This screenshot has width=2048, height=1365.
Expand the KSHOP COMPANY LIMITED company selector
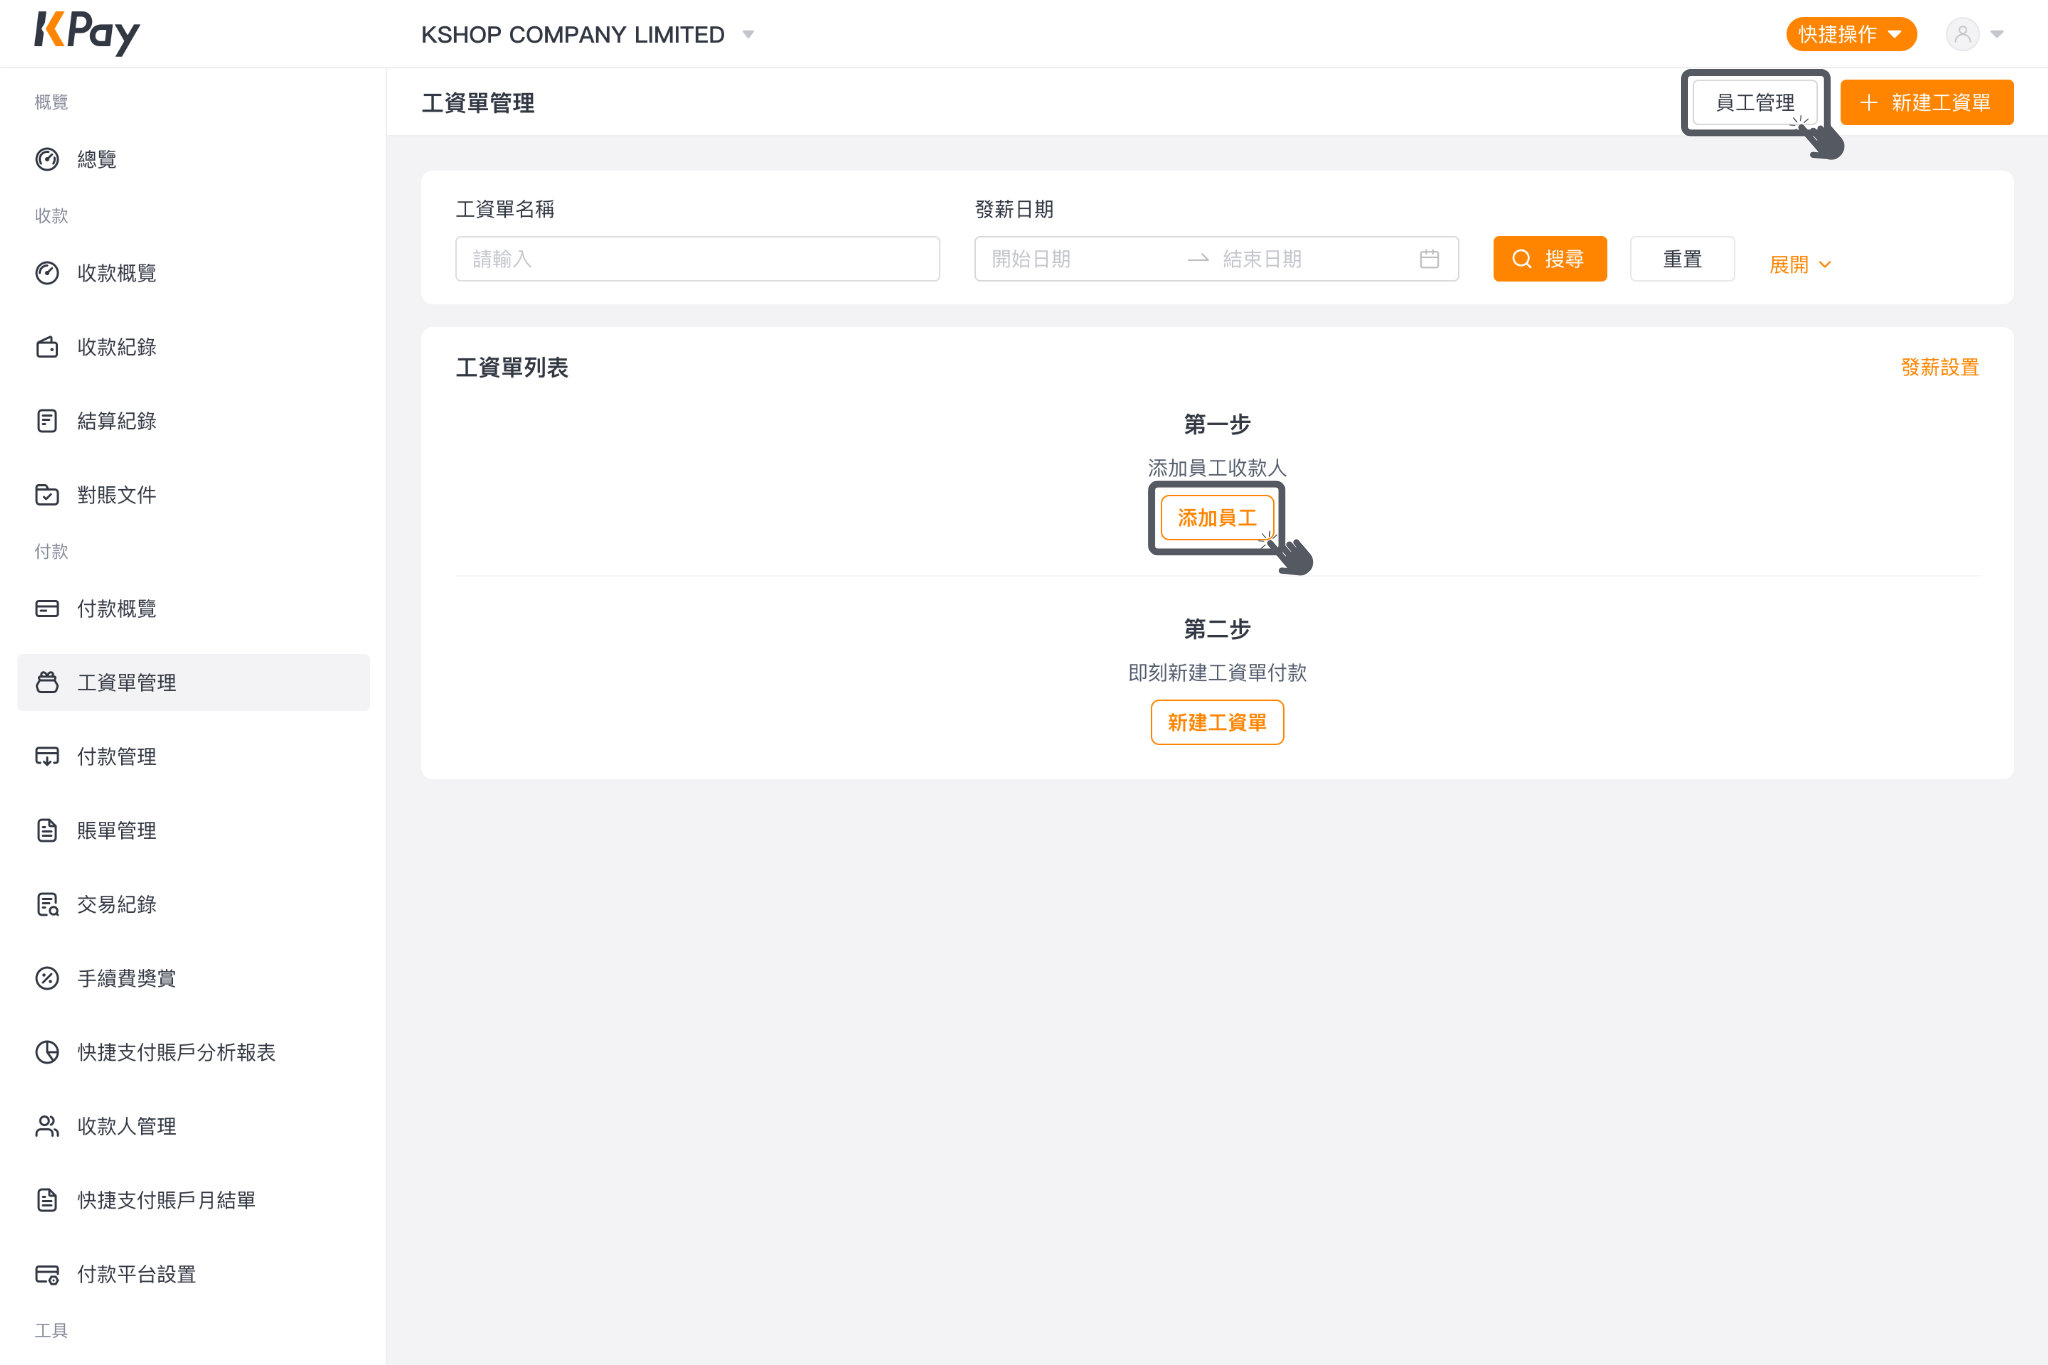pyautogui.click(x=588, y=35)
